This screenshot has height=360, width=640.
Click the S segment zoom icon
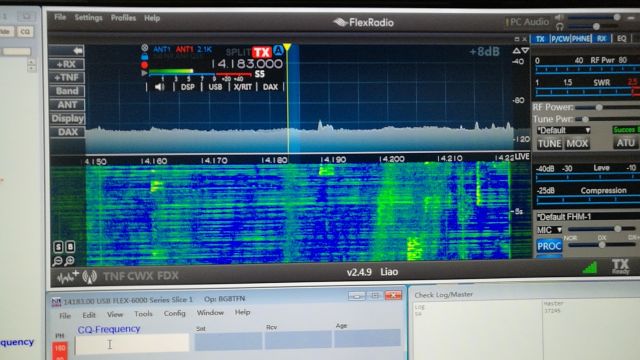58,247
